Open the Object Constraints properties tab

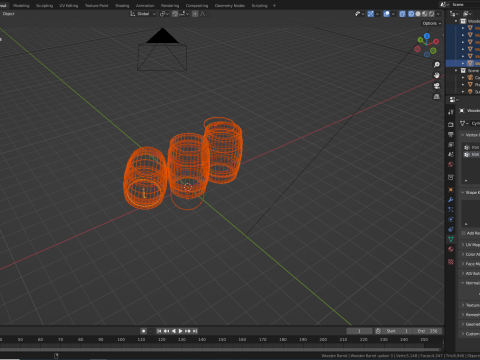[x=451, y=229]
